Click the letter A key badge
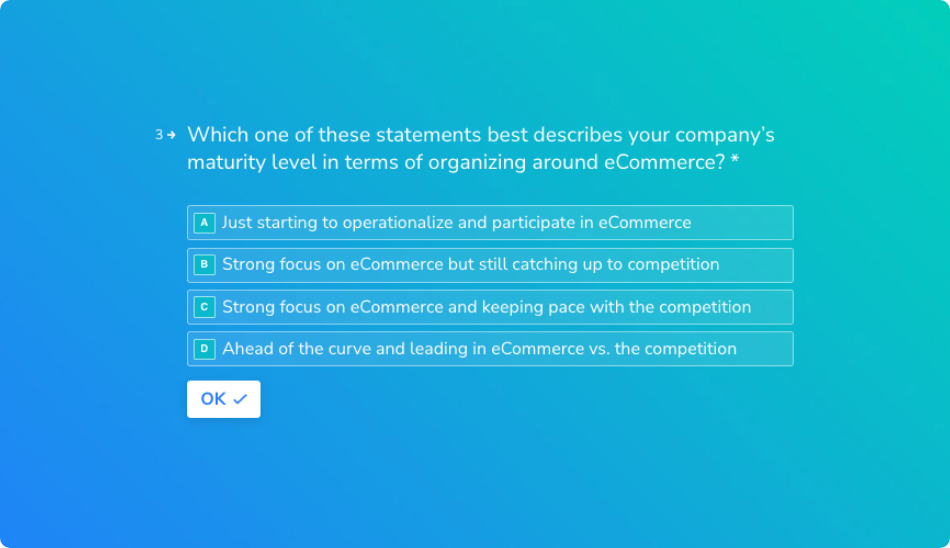The image size is (950, 548). coord(204,222)
